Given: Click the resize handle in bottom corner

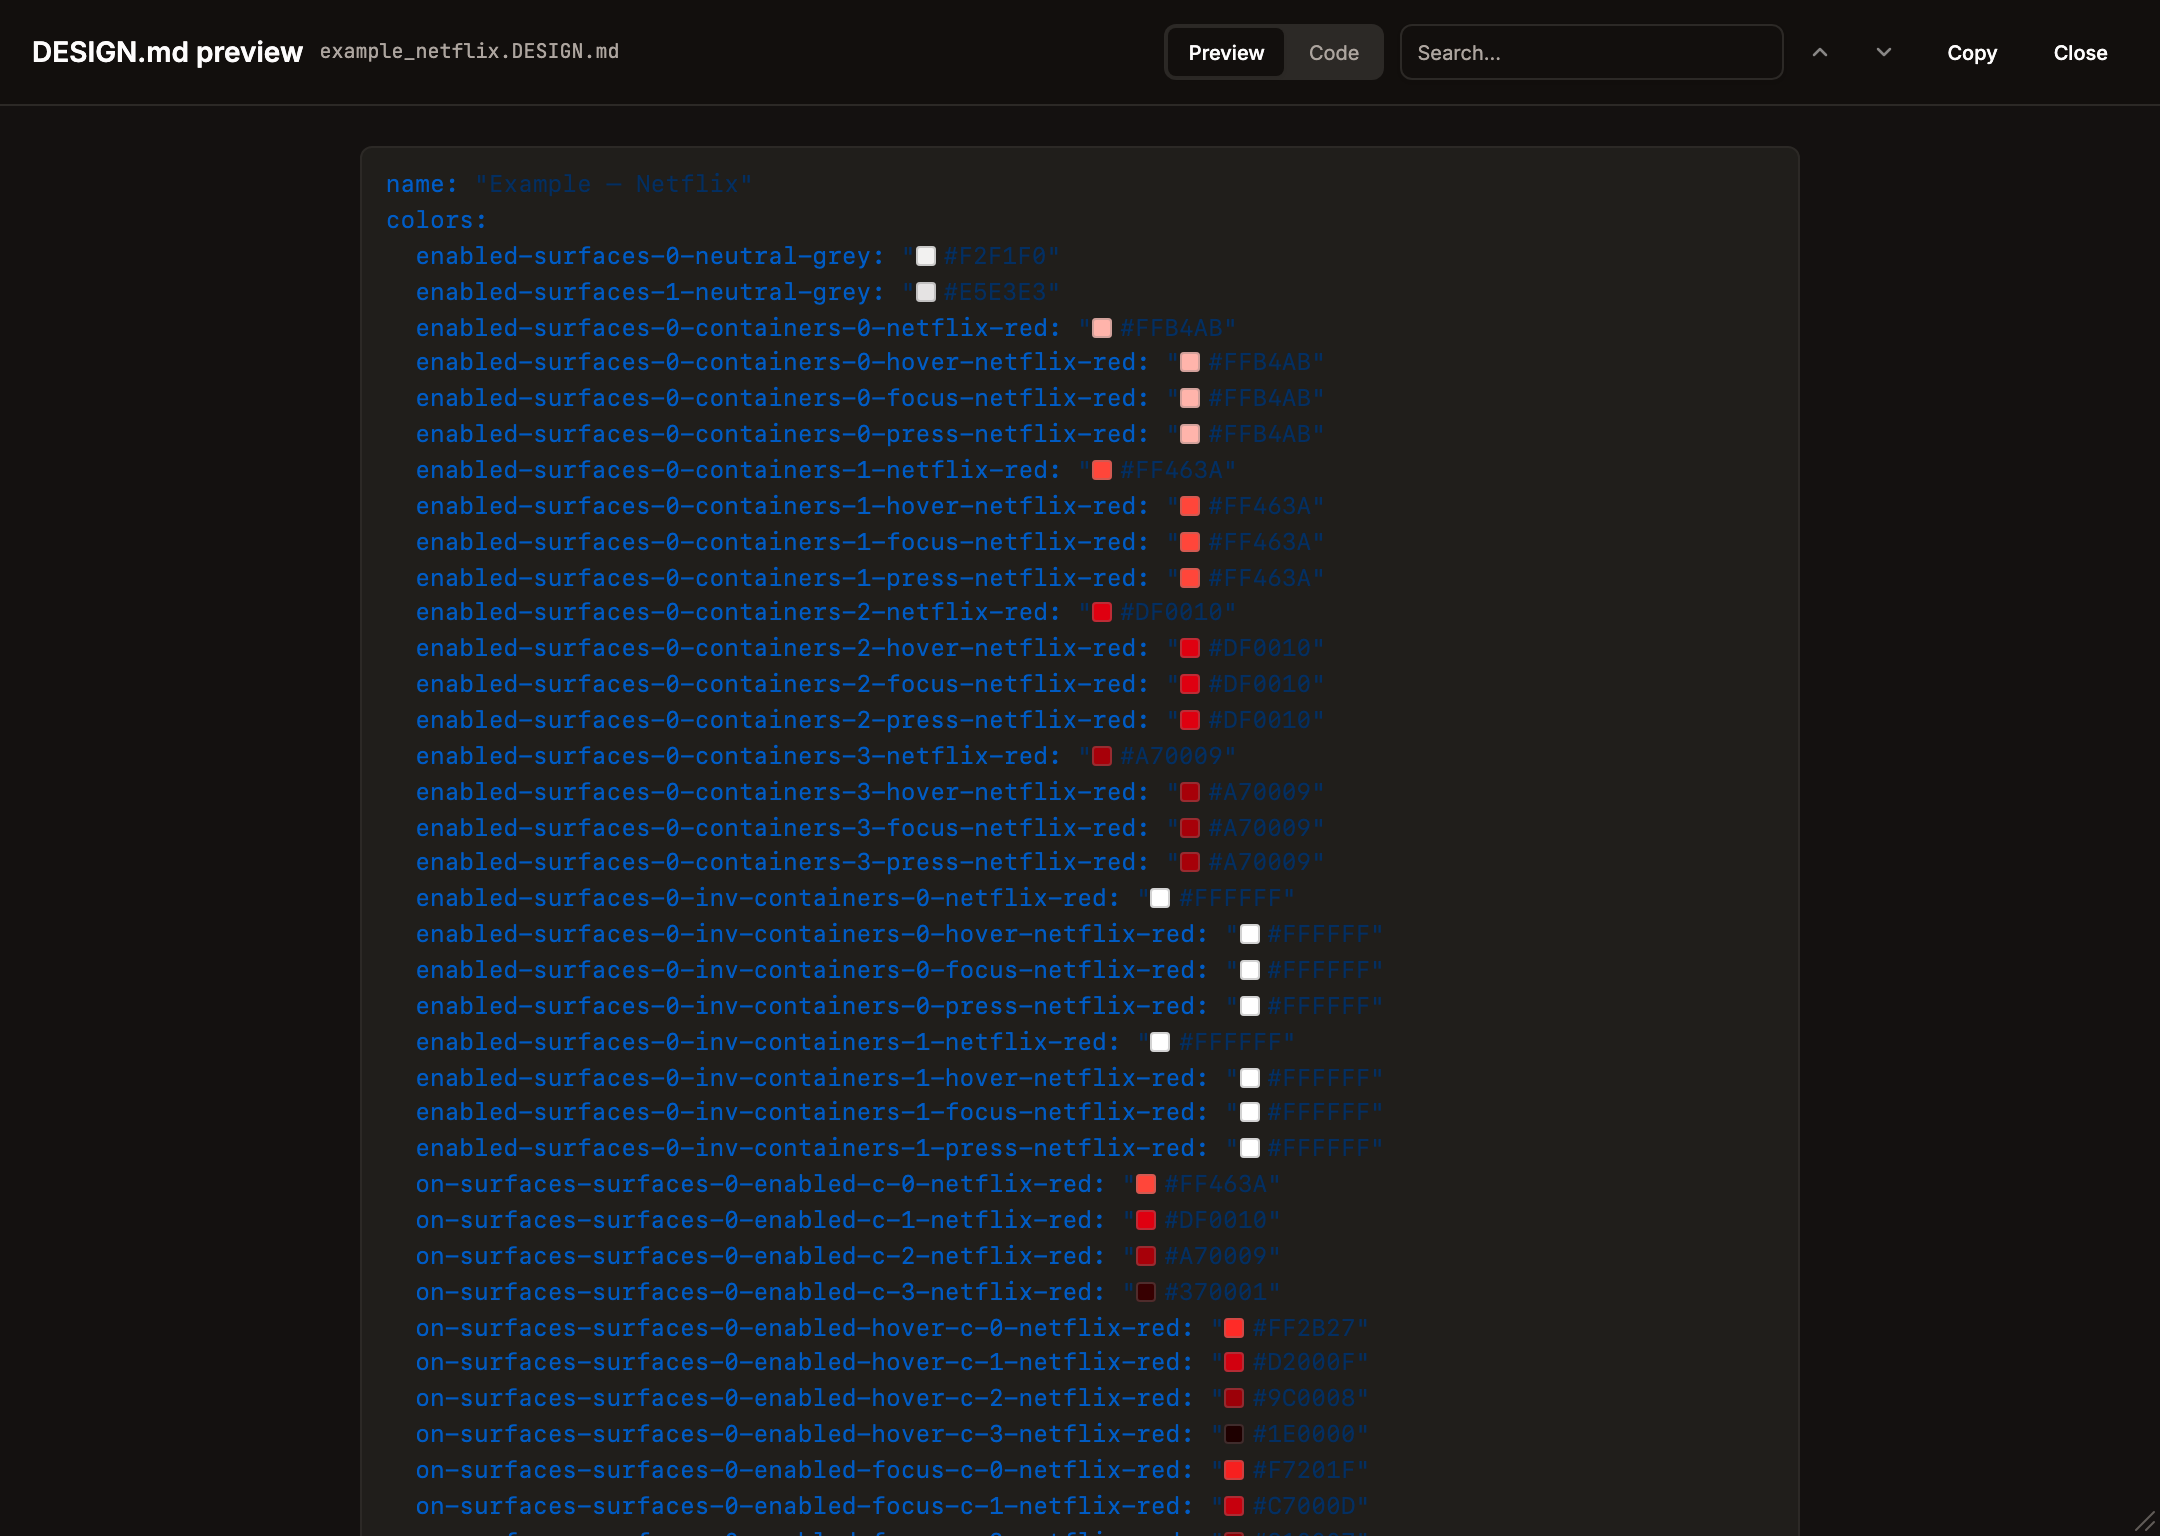Looking at the screenshot, I should point(2145,1521).
